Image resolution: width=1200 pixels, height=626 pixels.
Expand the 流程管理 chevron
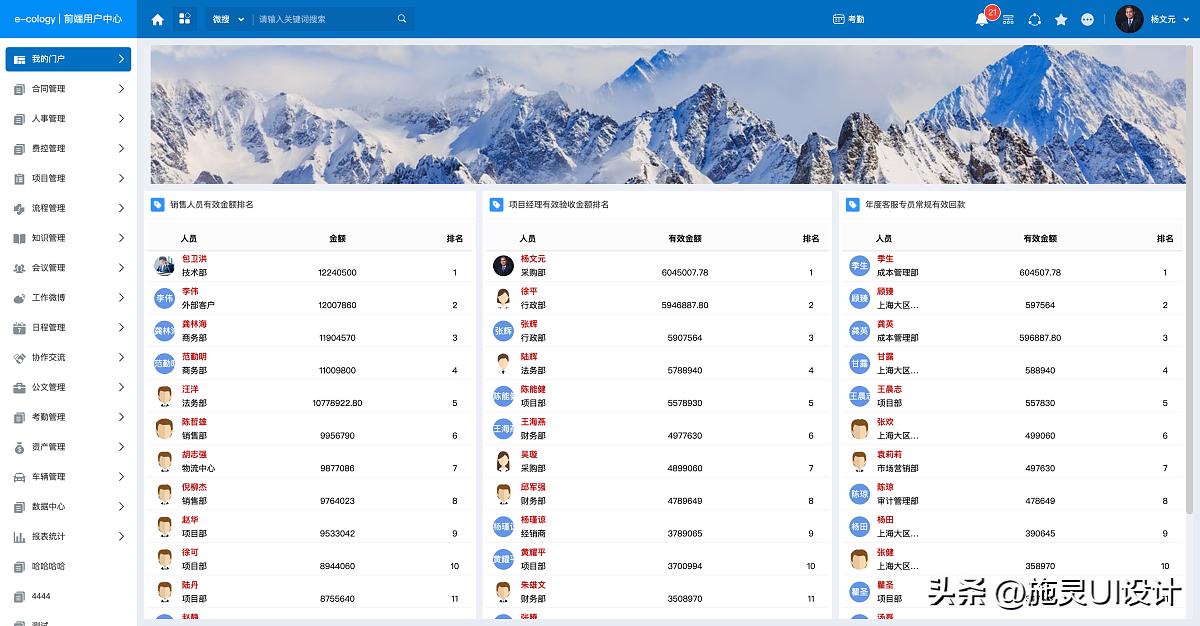click(121, 208)
